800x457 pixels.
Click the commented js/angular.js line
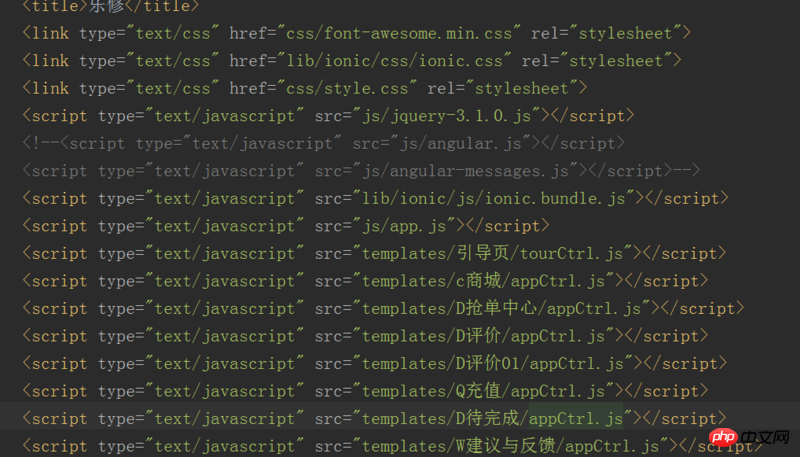323,144
